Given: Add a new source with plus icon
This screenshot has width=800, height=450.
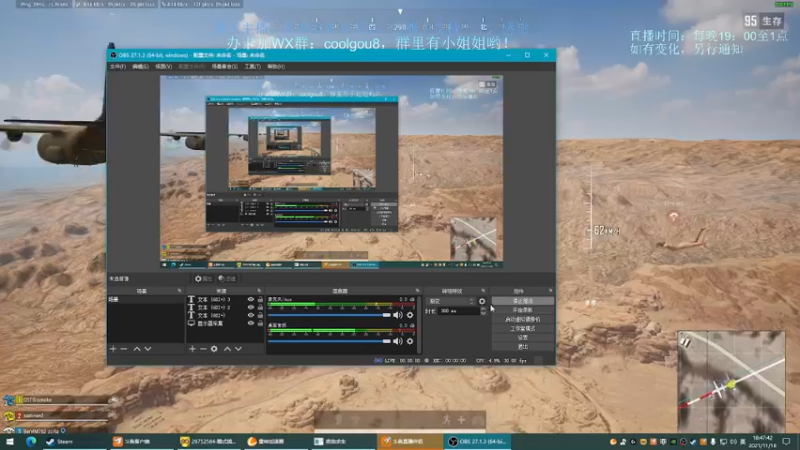Looking at the screenshot, I should point(192,349).
